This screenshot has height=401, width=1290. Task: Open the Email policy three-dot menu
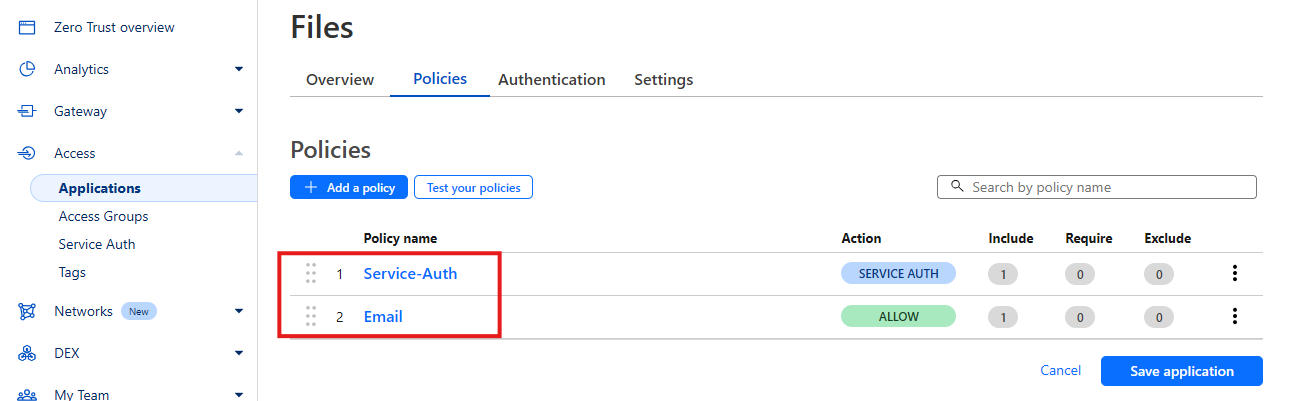[1235, 317]
